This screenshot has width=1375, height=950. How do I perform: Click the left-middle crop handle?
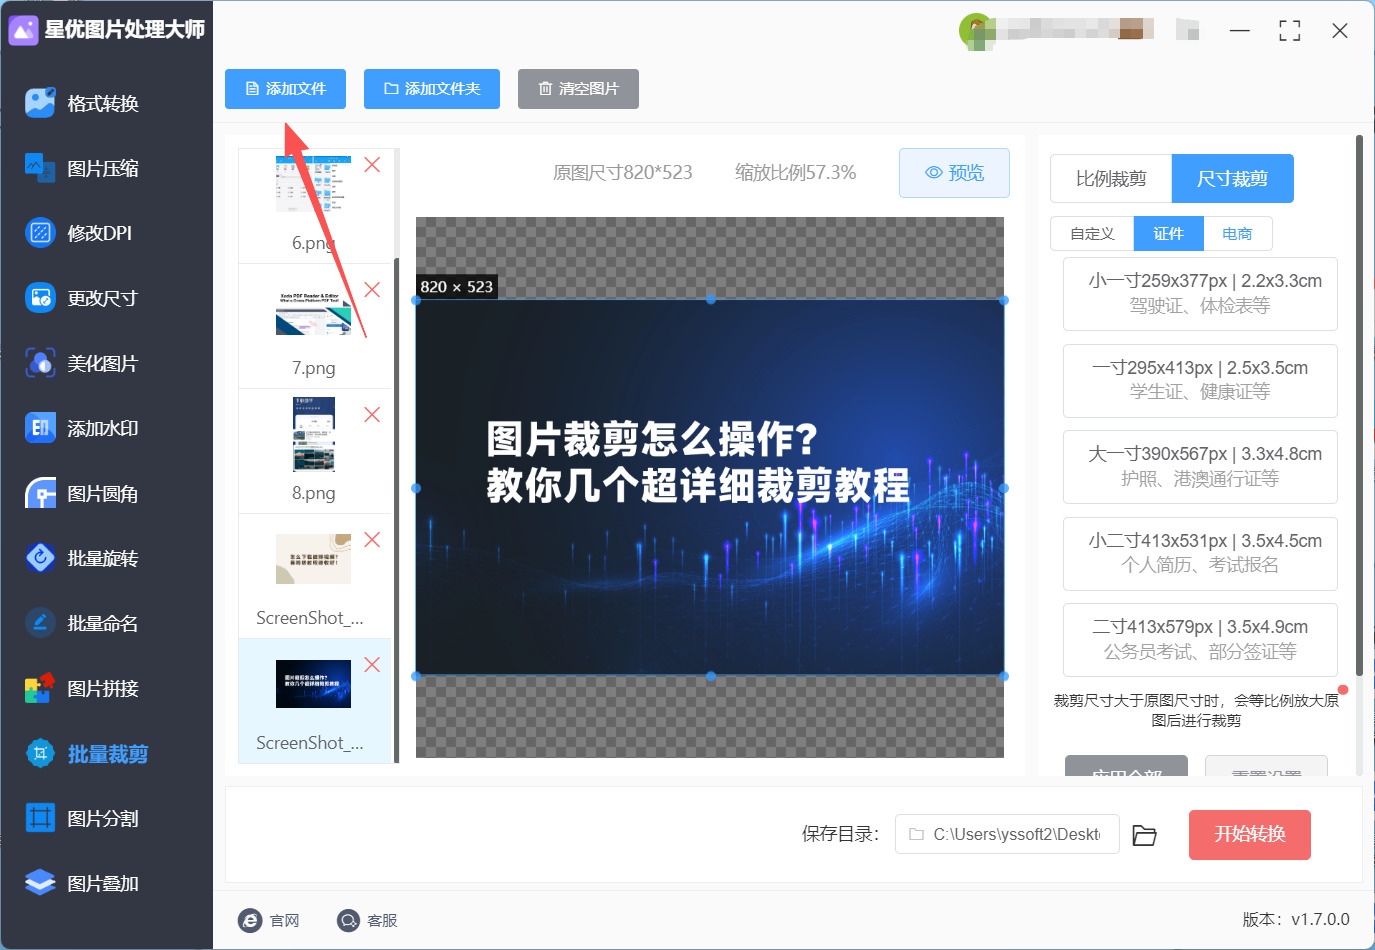pos(416,488)
